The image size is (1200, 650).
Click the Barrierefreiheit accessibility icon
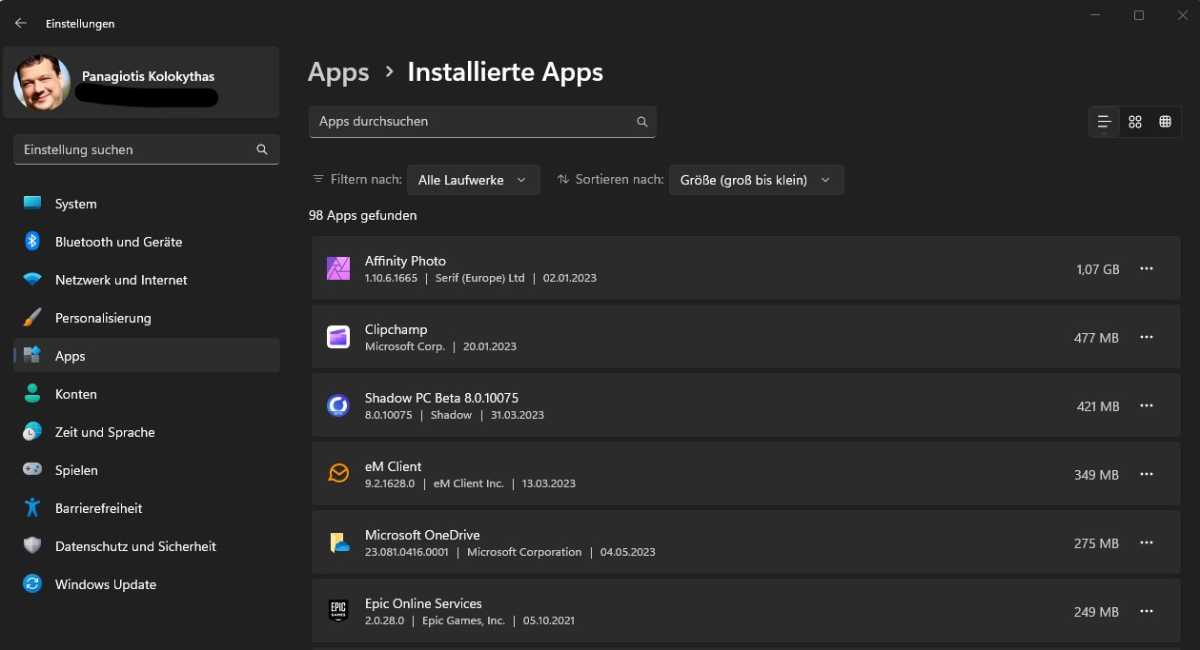click(x=32, y=507)
